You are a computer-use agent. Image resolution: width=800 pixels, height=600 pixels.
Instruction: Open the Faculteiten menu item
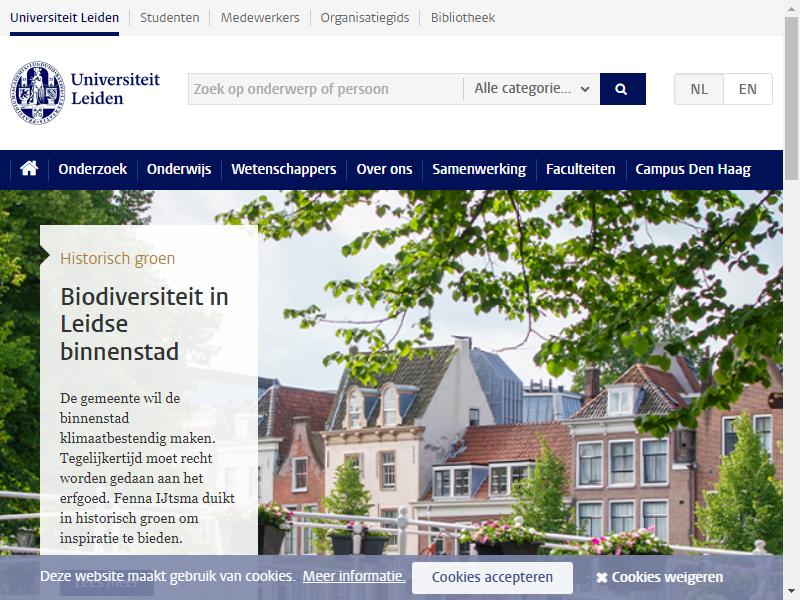[581, 169]
